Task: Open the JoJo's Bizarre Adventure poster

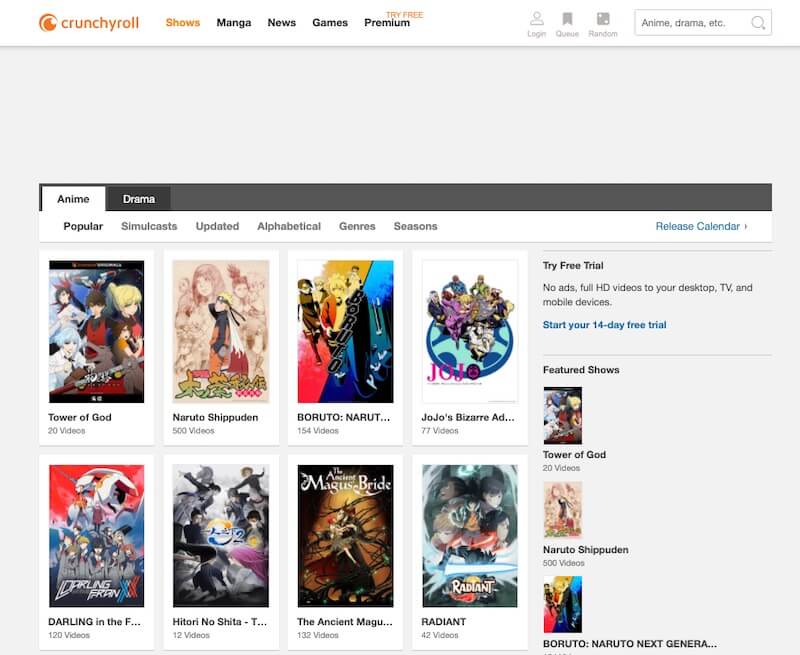Action: point(470,332)
